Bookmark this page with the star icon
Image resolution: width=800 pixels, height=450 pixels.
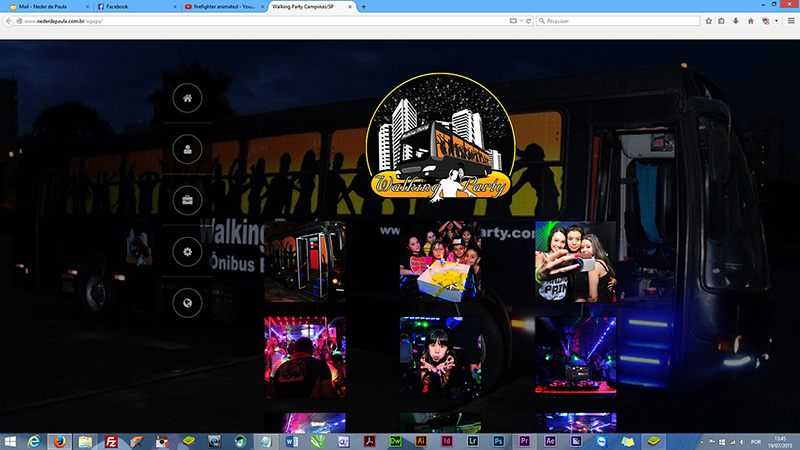pyautogui.click(x=709, y=21)
